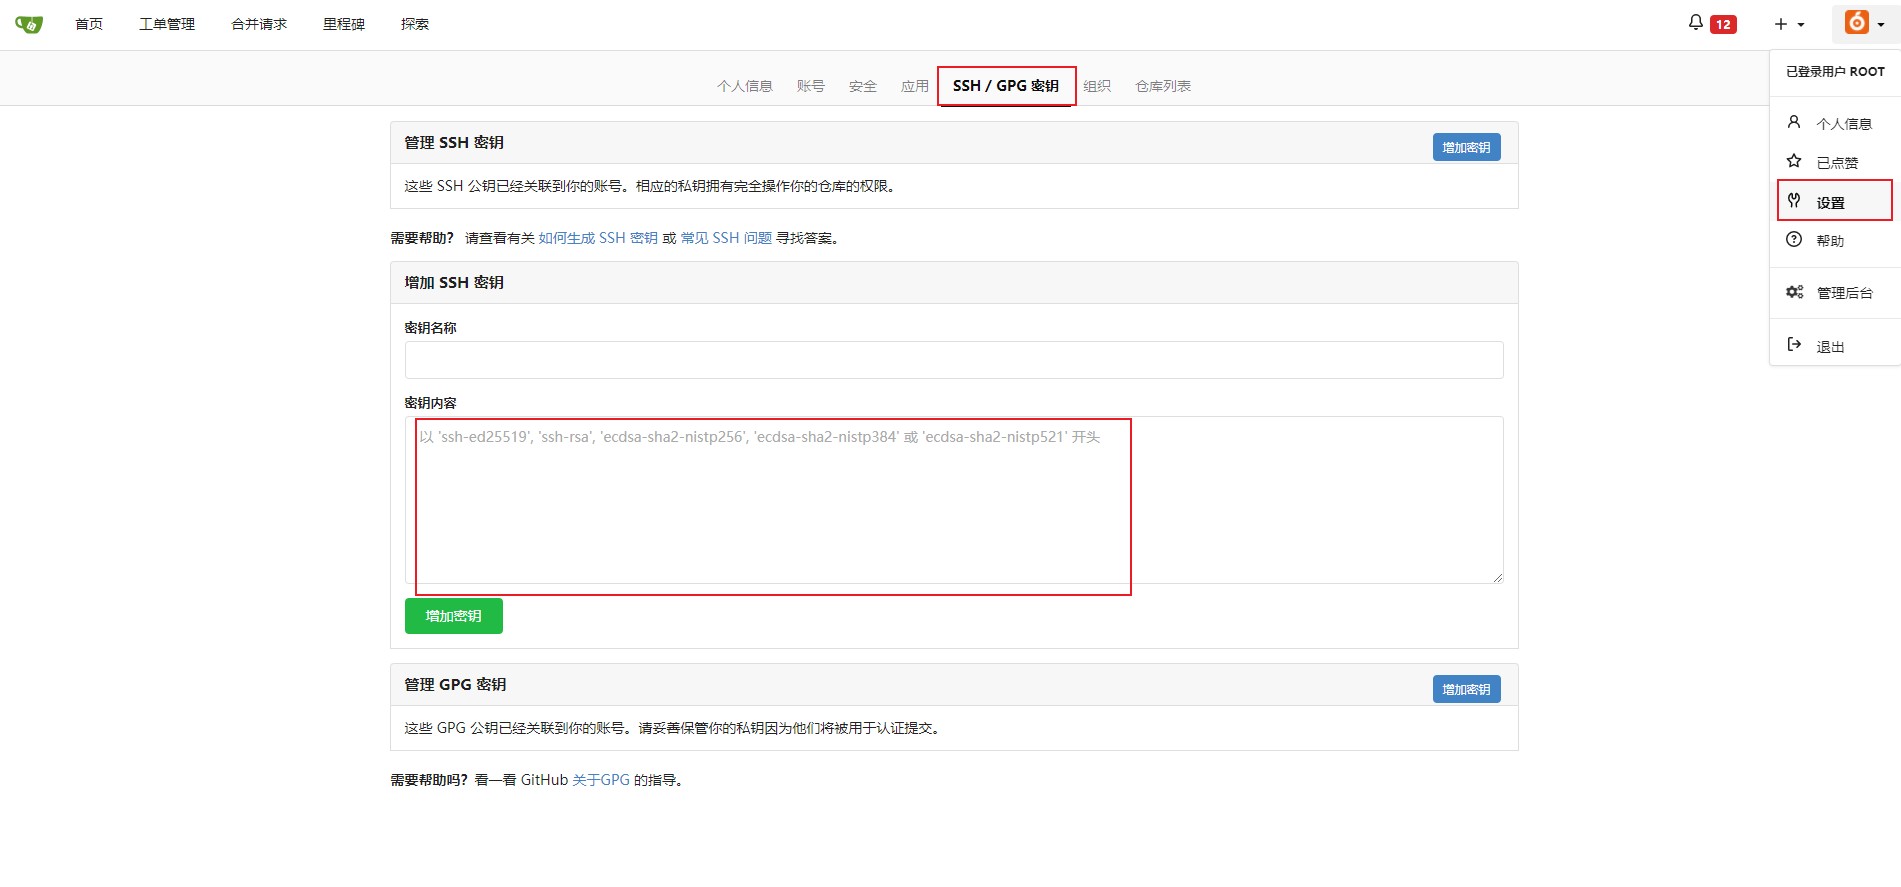Click the 增加 SSH 密钥 heading

[x=454, y=283]
